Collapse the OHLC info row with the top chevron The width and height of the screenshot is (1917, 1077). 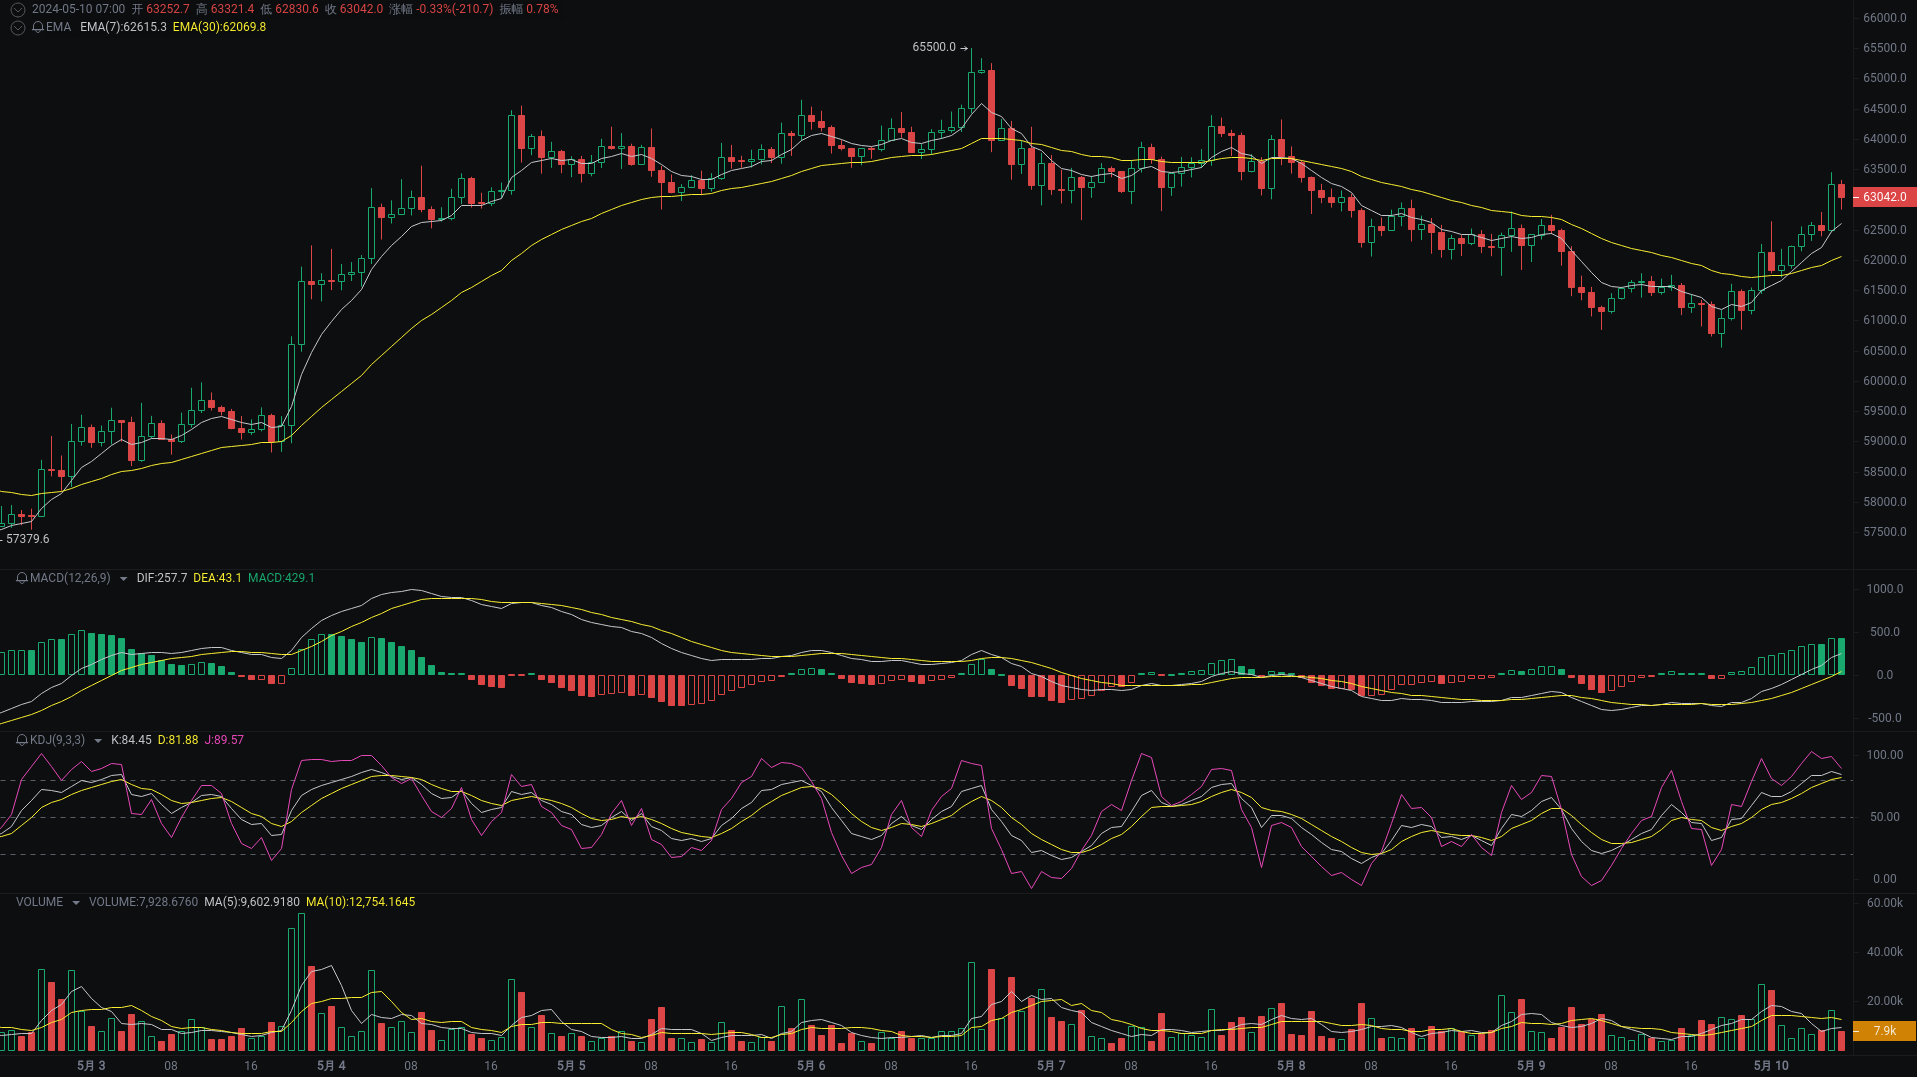point(17,9)
